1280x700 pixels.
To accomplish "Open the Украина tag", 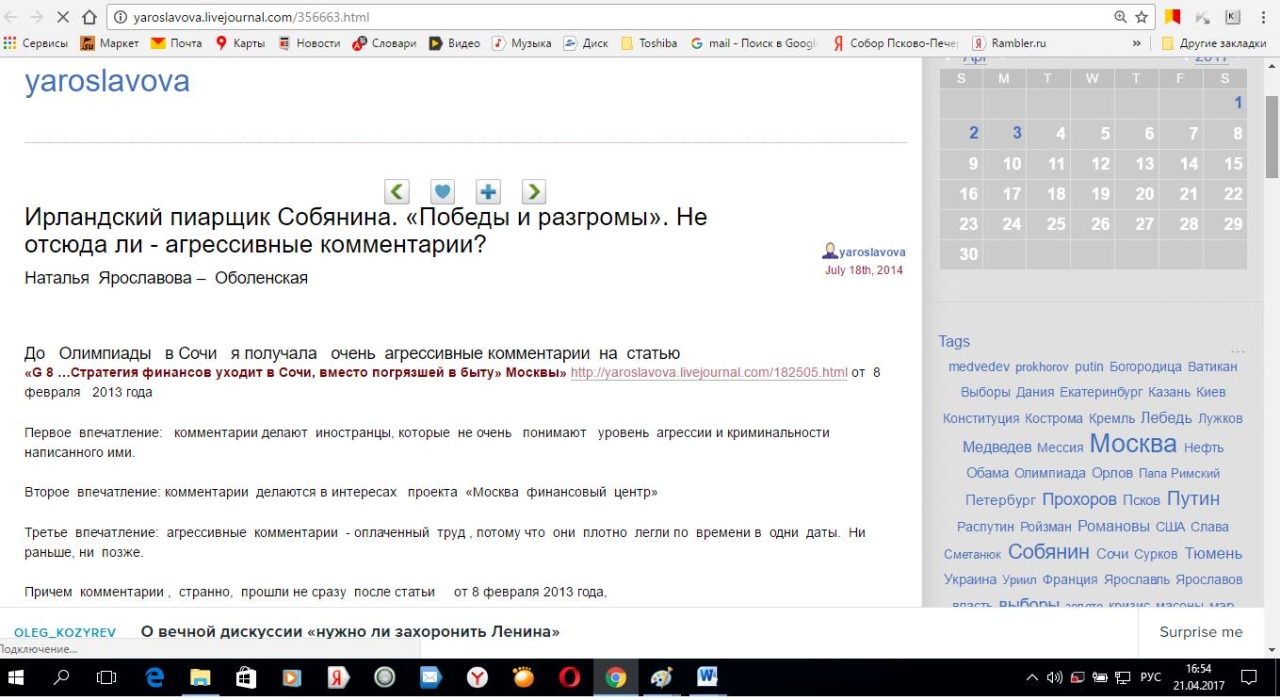I will tap(970, 579).
